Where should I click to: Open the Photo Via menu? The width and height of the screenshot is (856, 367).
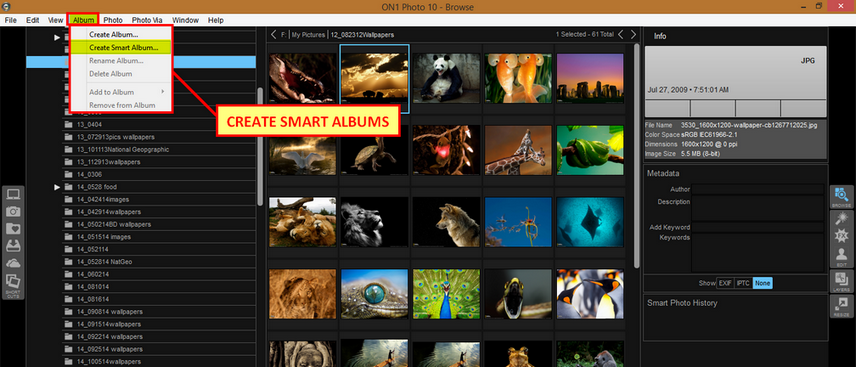coord(147,20)
